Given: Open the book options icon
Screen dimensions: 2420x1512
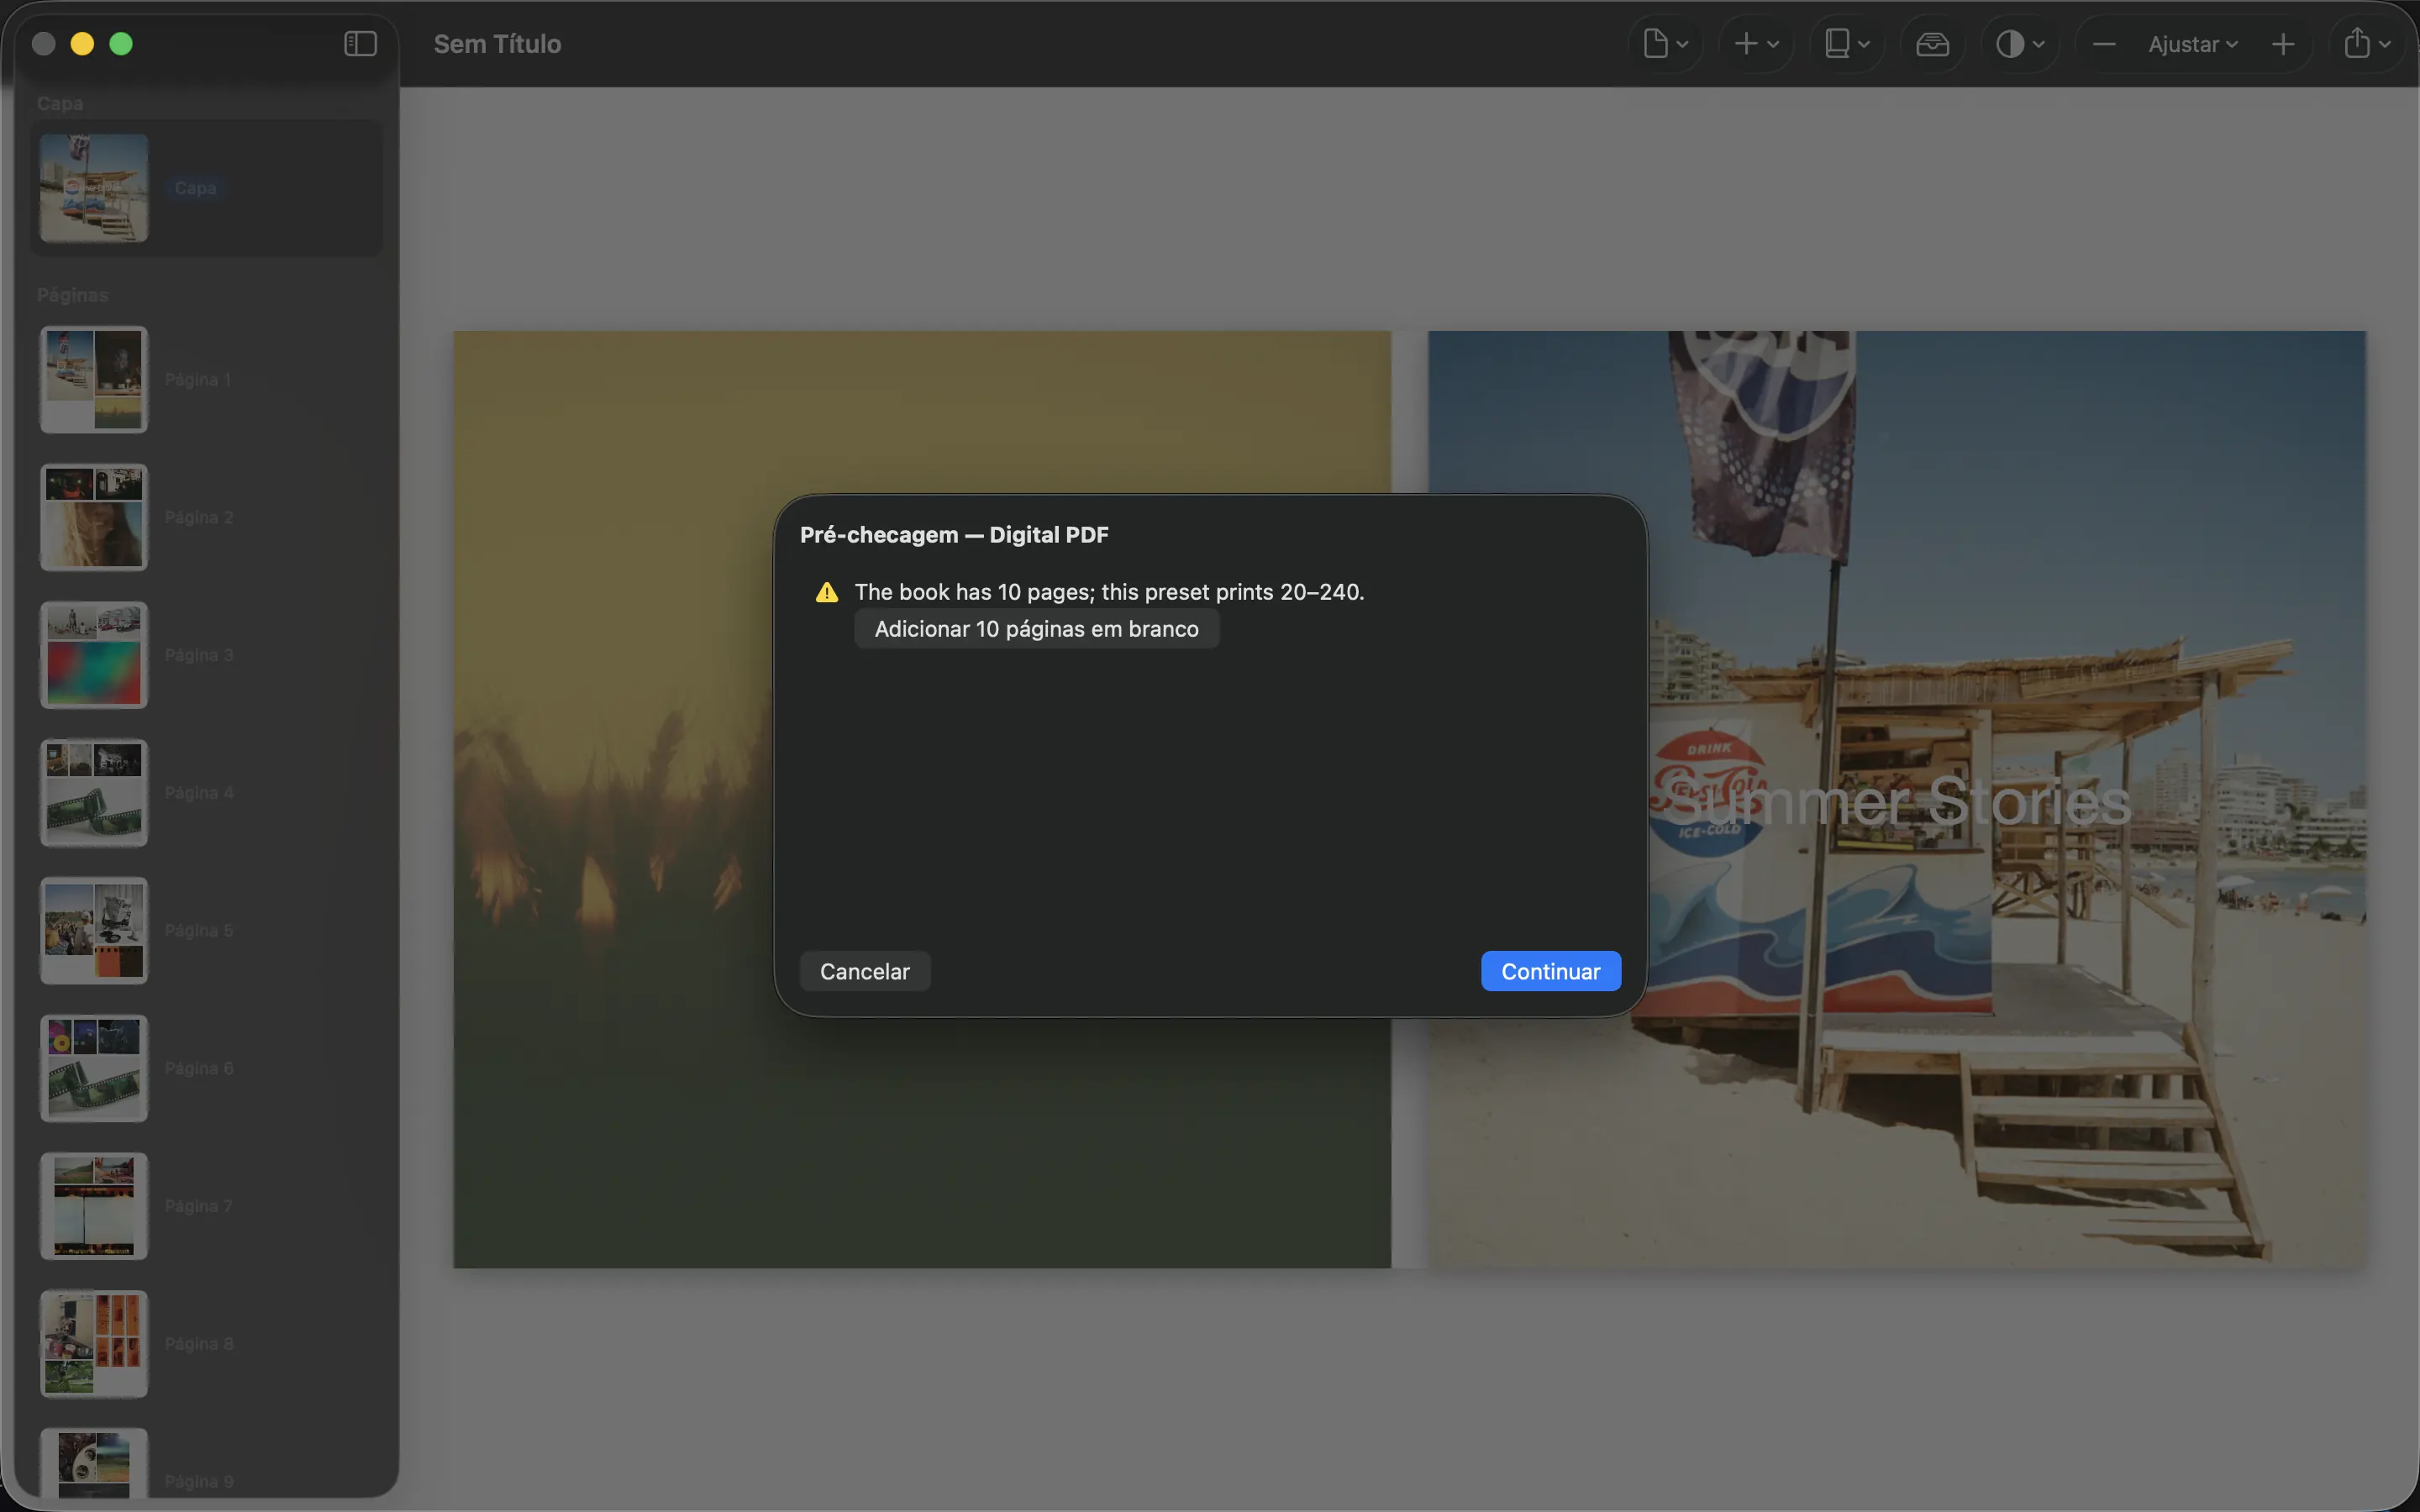Looking at the screenshot, I should point(1846,44).
